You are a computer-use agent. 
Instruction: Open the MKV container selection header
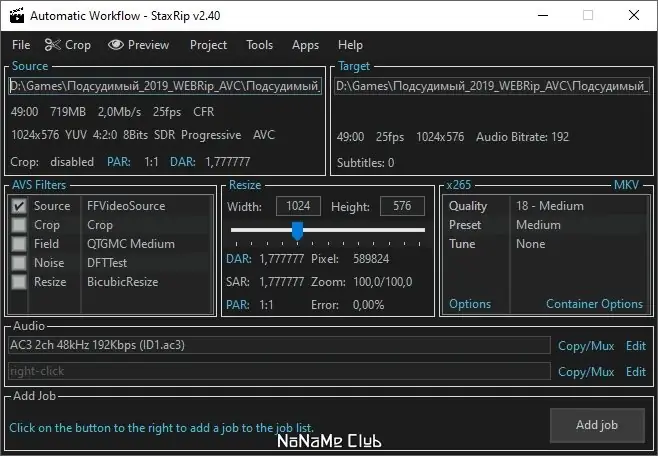pyautogui.click(x=627, y=185)
